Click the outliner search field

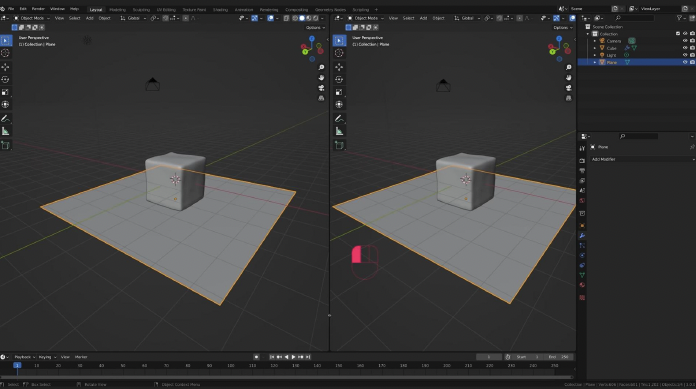[635, 18]
